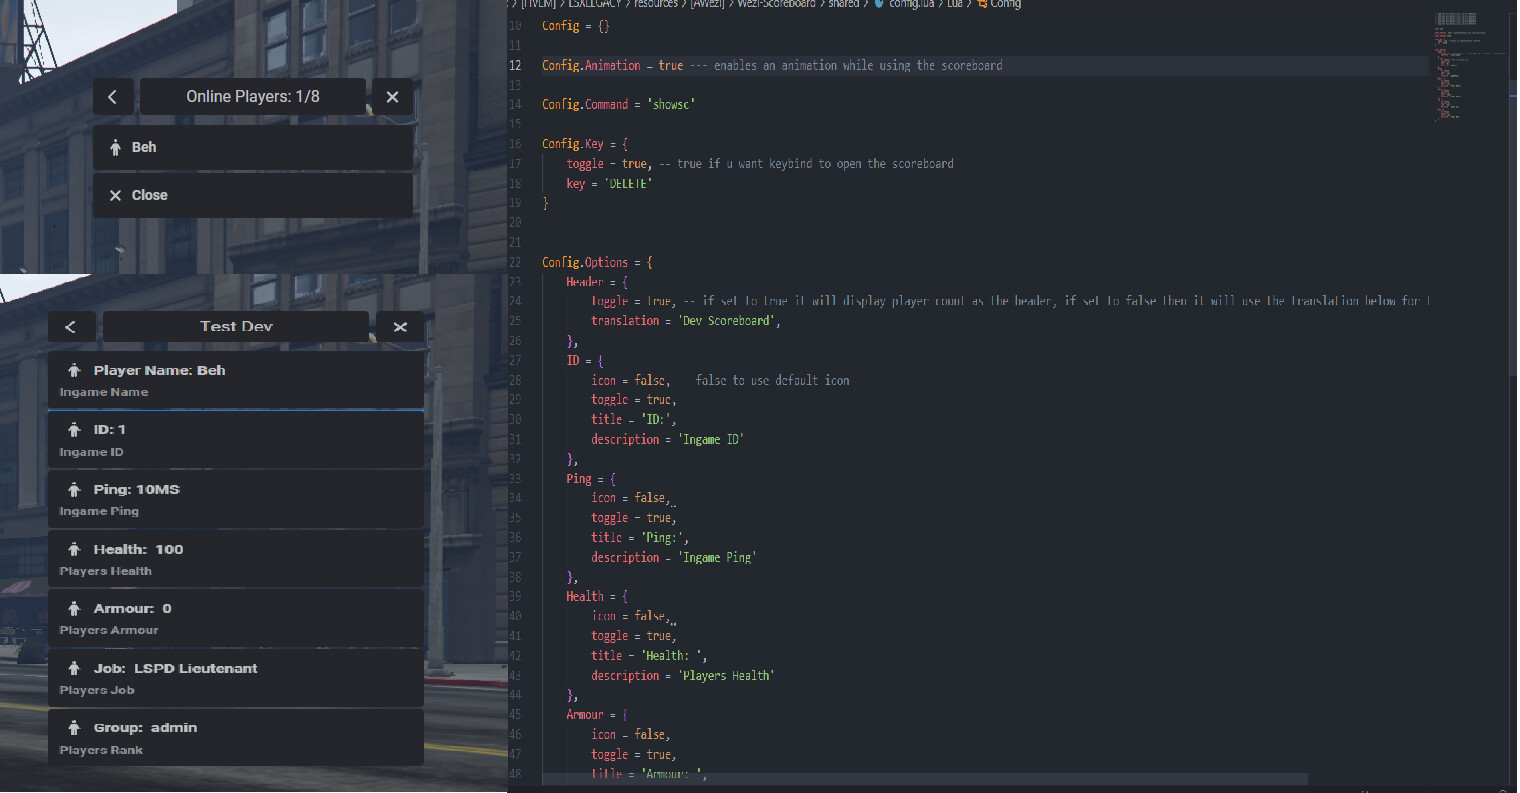Click the key = 'DELETE' code line
The image size is (1520, 793).
(609, 184)
